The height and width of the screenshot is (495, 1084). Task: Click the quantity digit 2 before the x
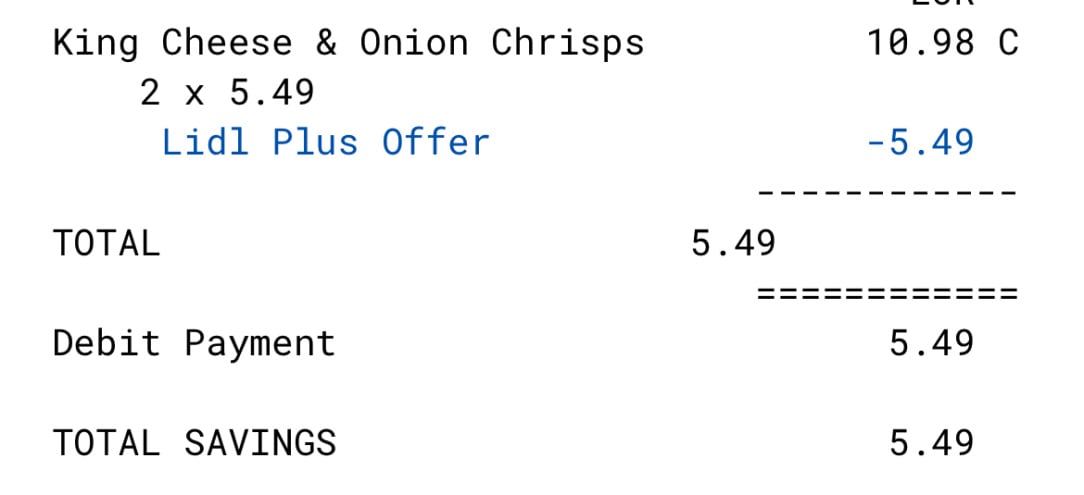pos(150,92)
